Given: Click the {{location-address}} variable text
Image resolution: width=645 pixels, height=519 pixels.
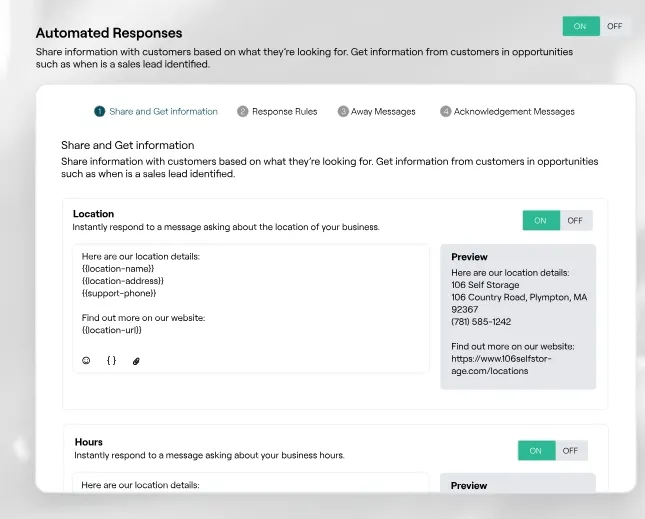Looking at the screenshot, I should point(123,281).
